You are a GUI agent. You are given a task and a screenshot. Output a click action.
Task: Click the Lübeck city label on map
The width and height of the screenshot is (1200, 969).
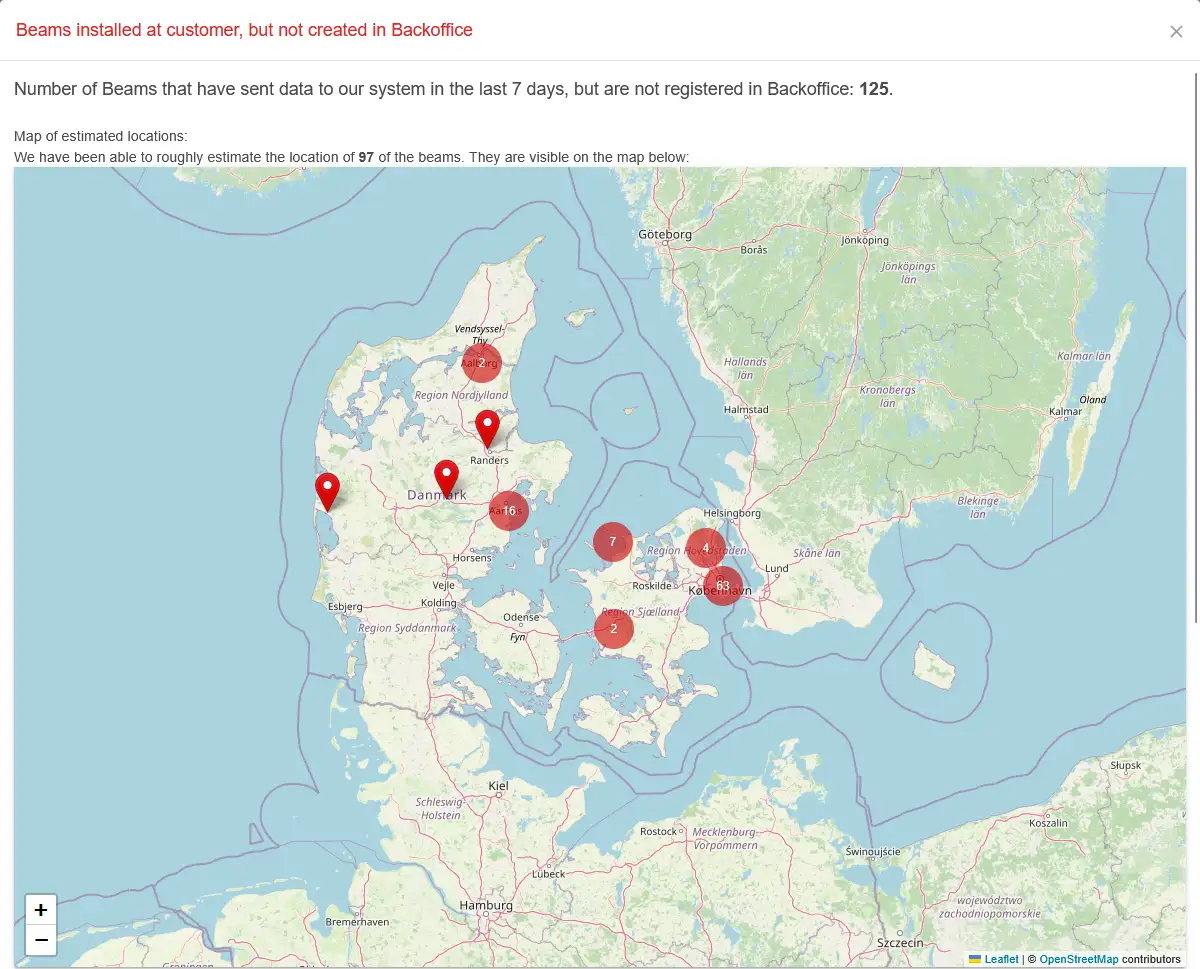pyautogui.click(x=549, y=873)
